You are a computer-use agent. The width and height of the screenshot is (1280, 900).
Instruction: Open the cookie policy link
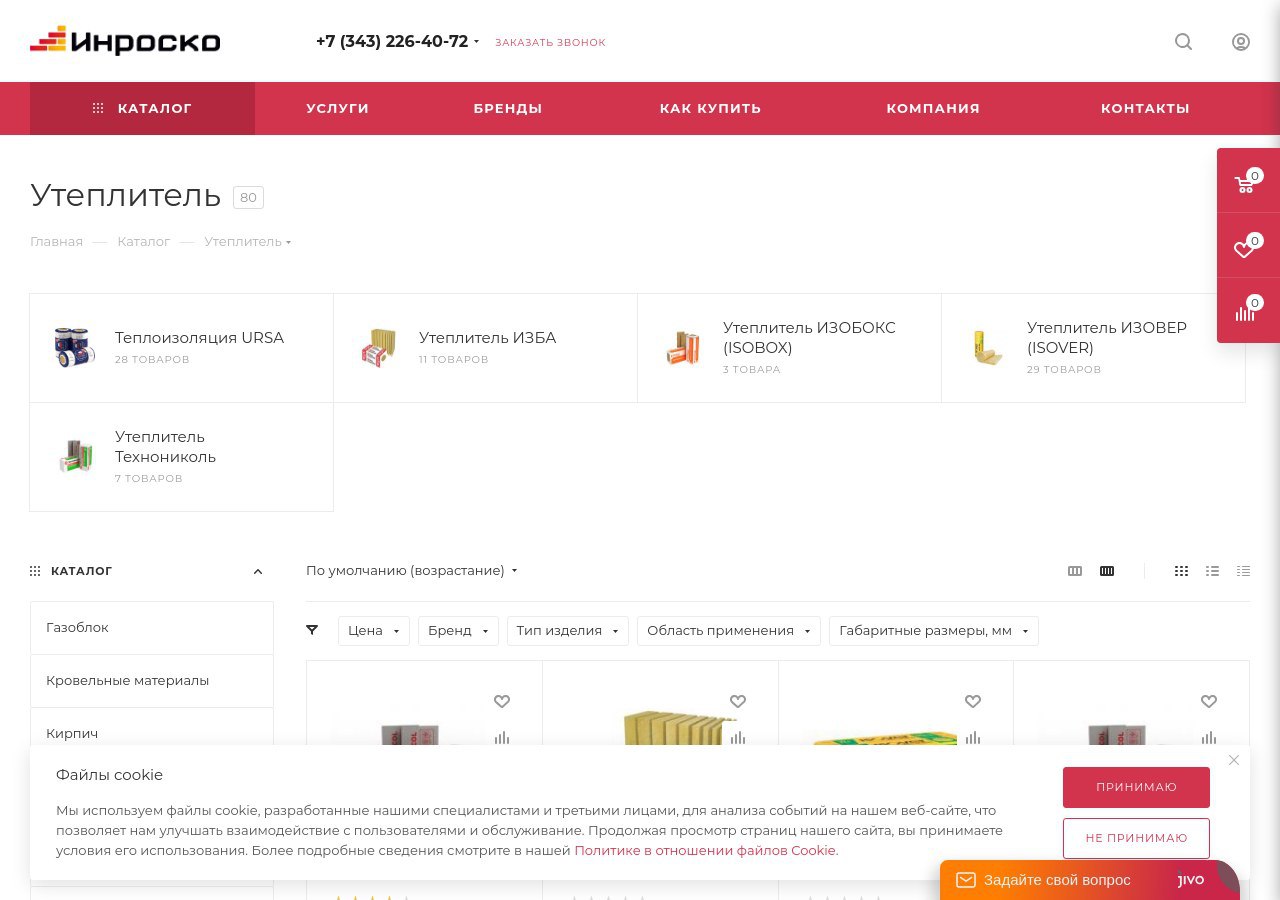point(705,851)
